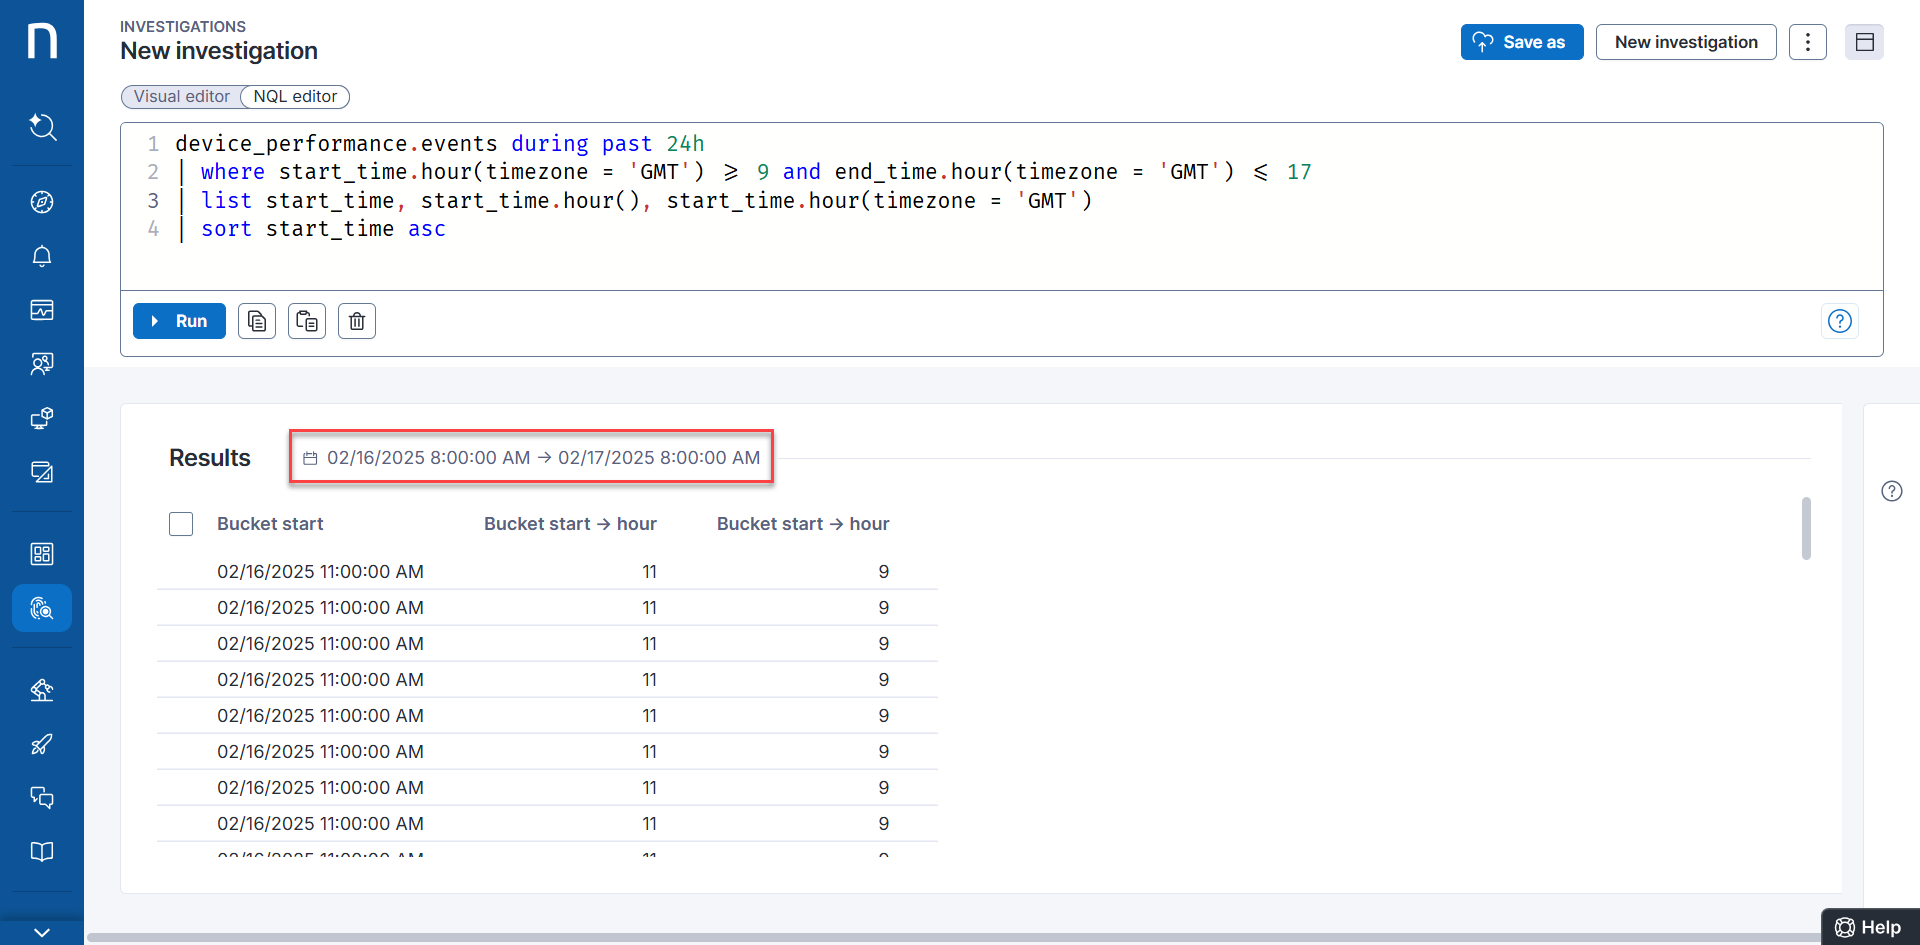
Task: Open the results date range picker
Action: click(x=531, y=458)
